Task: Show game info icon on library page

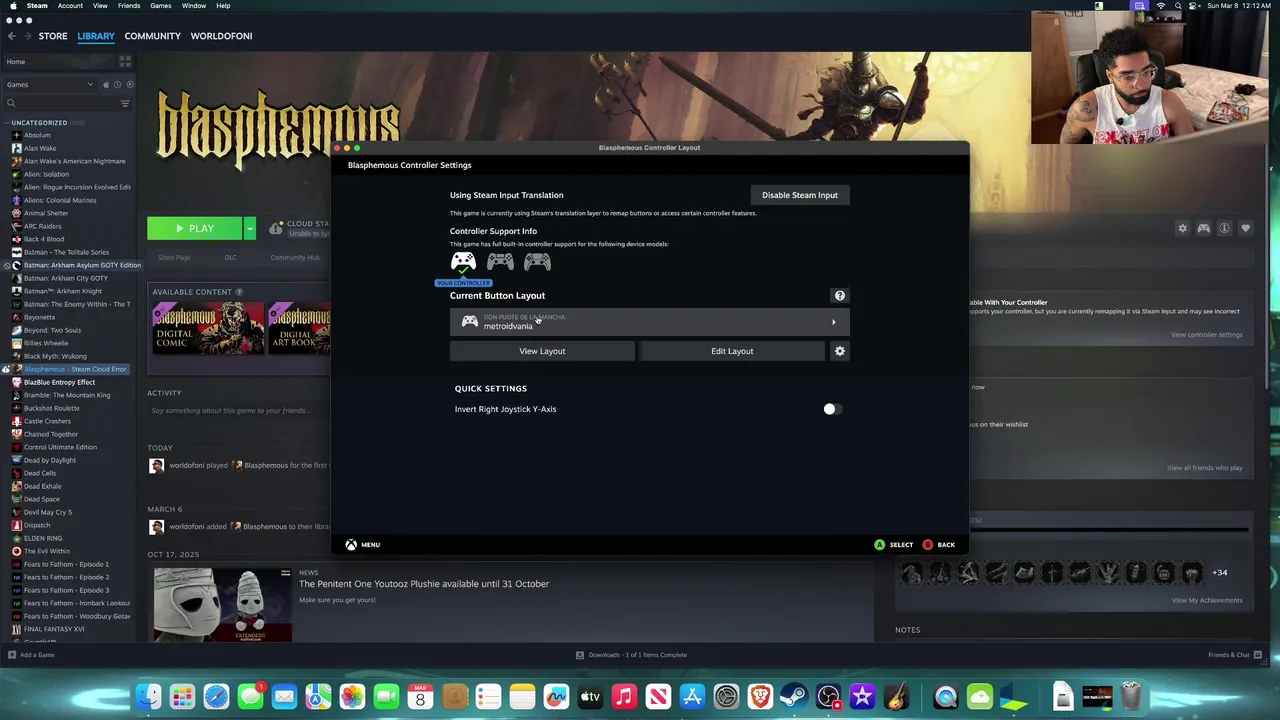Action: [1224, 228]
